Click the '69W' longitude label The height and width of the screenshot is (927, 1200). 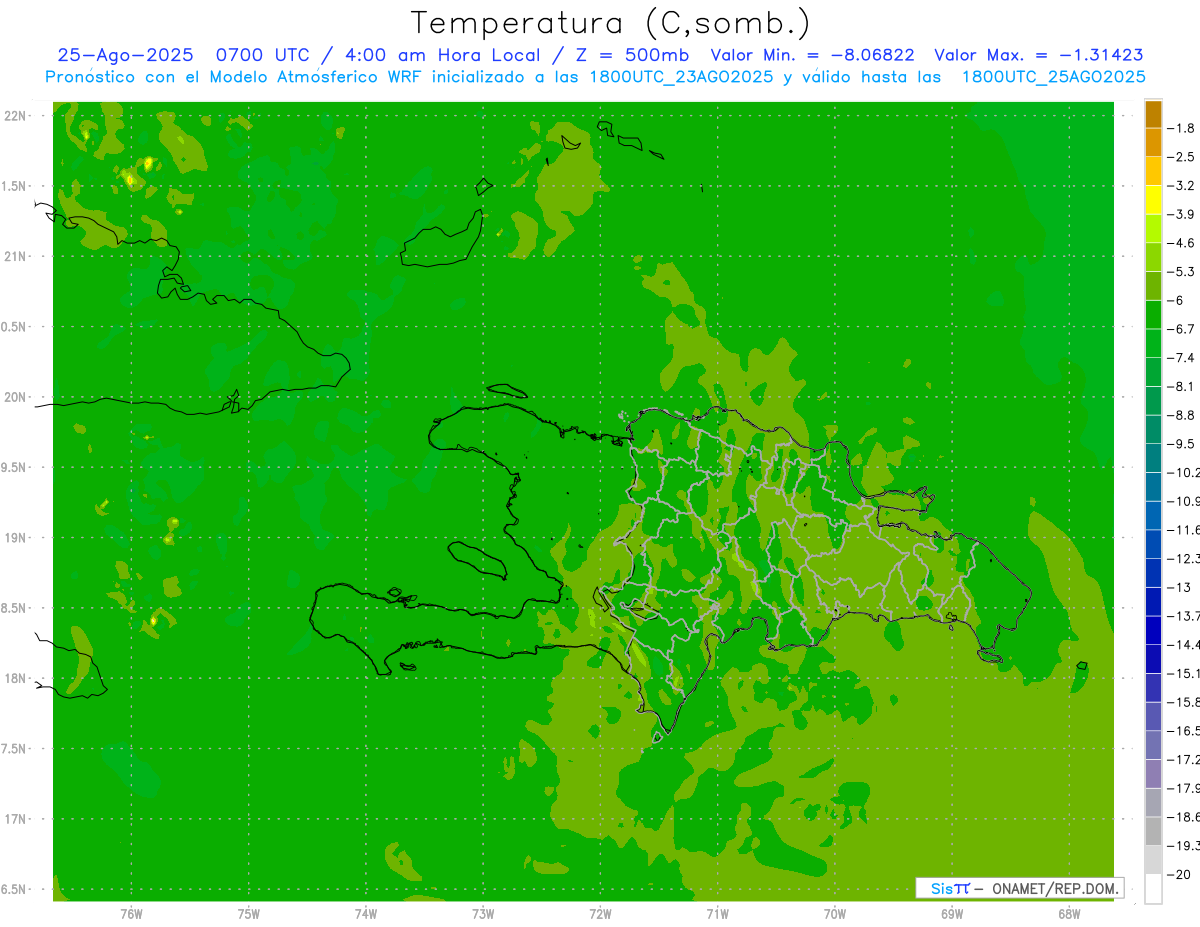[952, 914]
